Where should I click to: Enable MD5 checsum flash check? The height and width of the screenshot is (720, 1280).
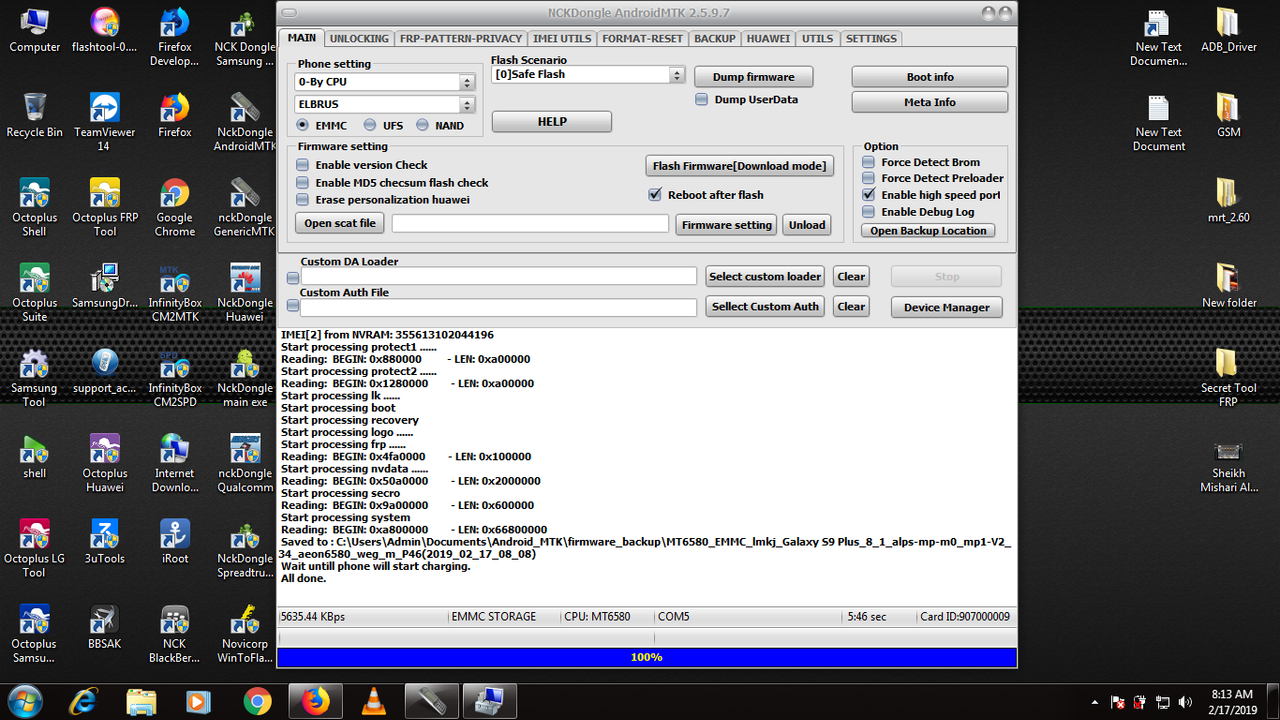(303, 183)
